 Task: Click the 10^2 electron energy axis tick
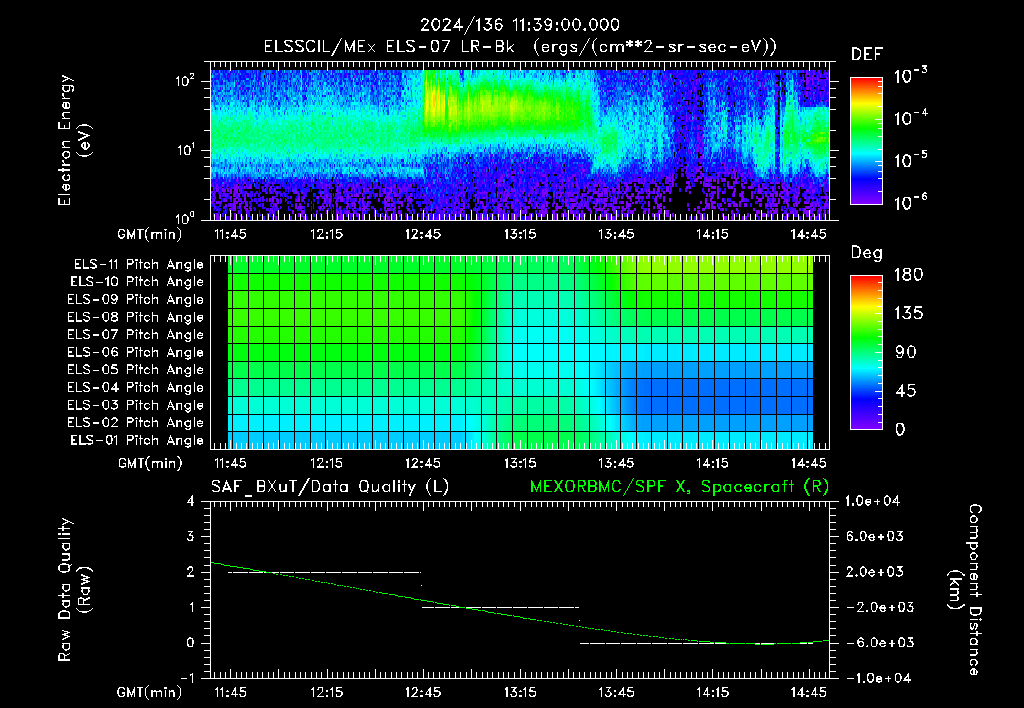coord(185,81)
